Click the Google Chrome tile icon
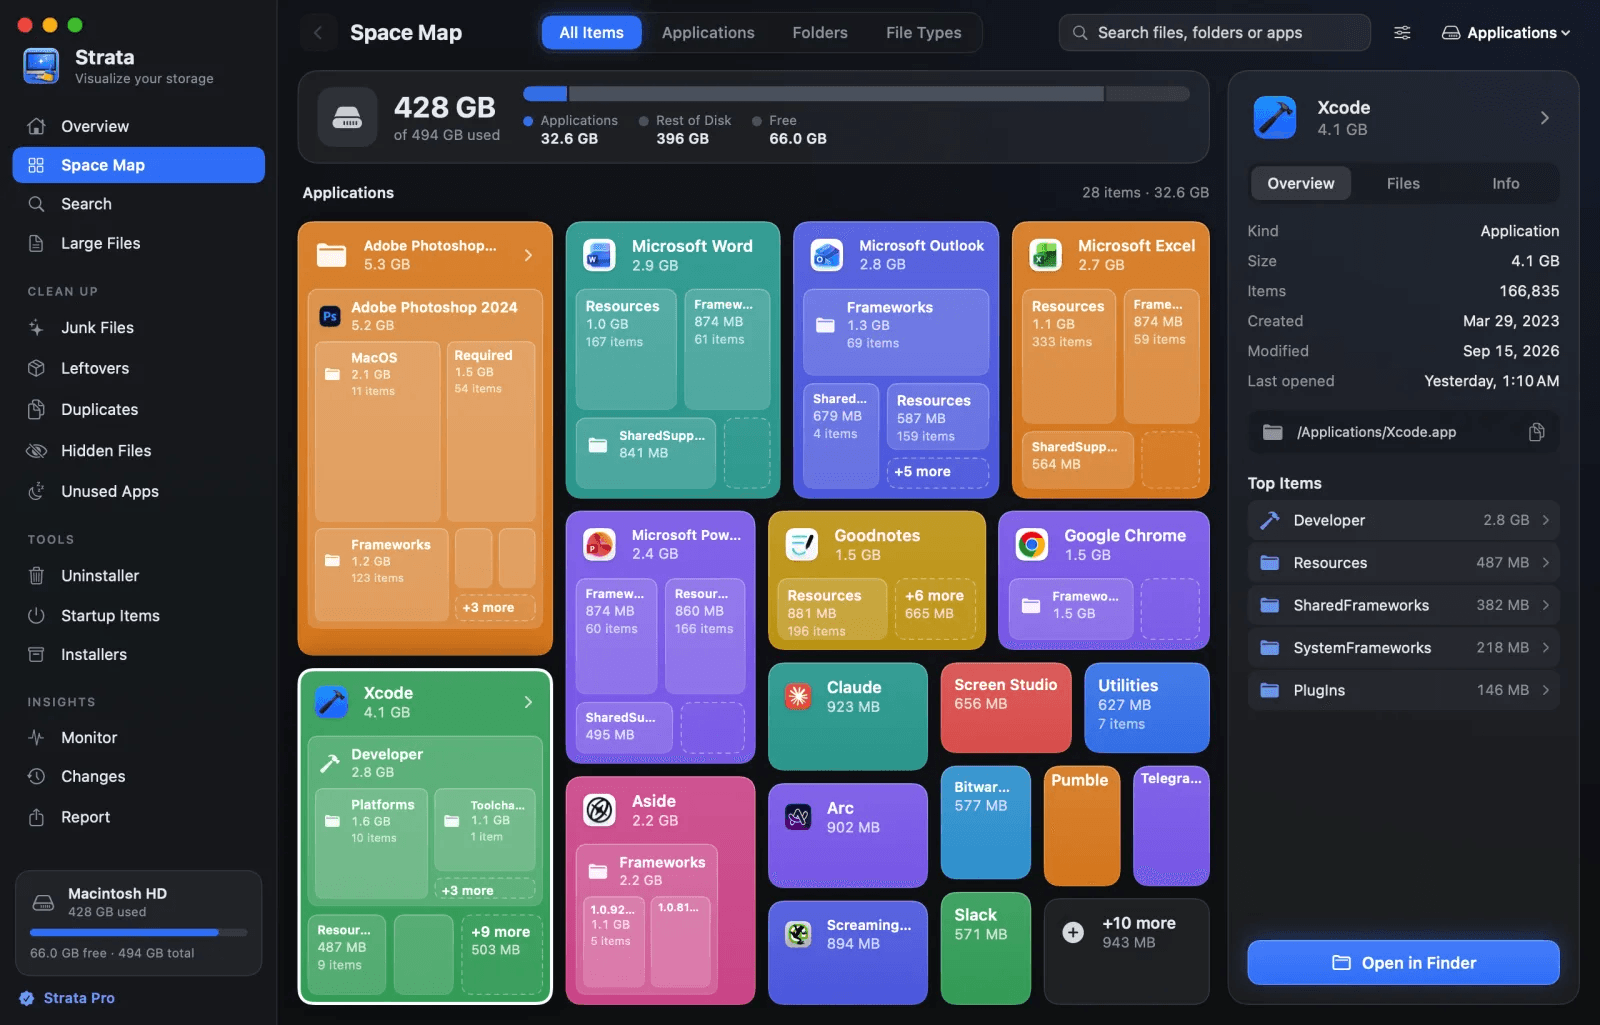This screenshot has width=1600, height=1025. 1031,544
